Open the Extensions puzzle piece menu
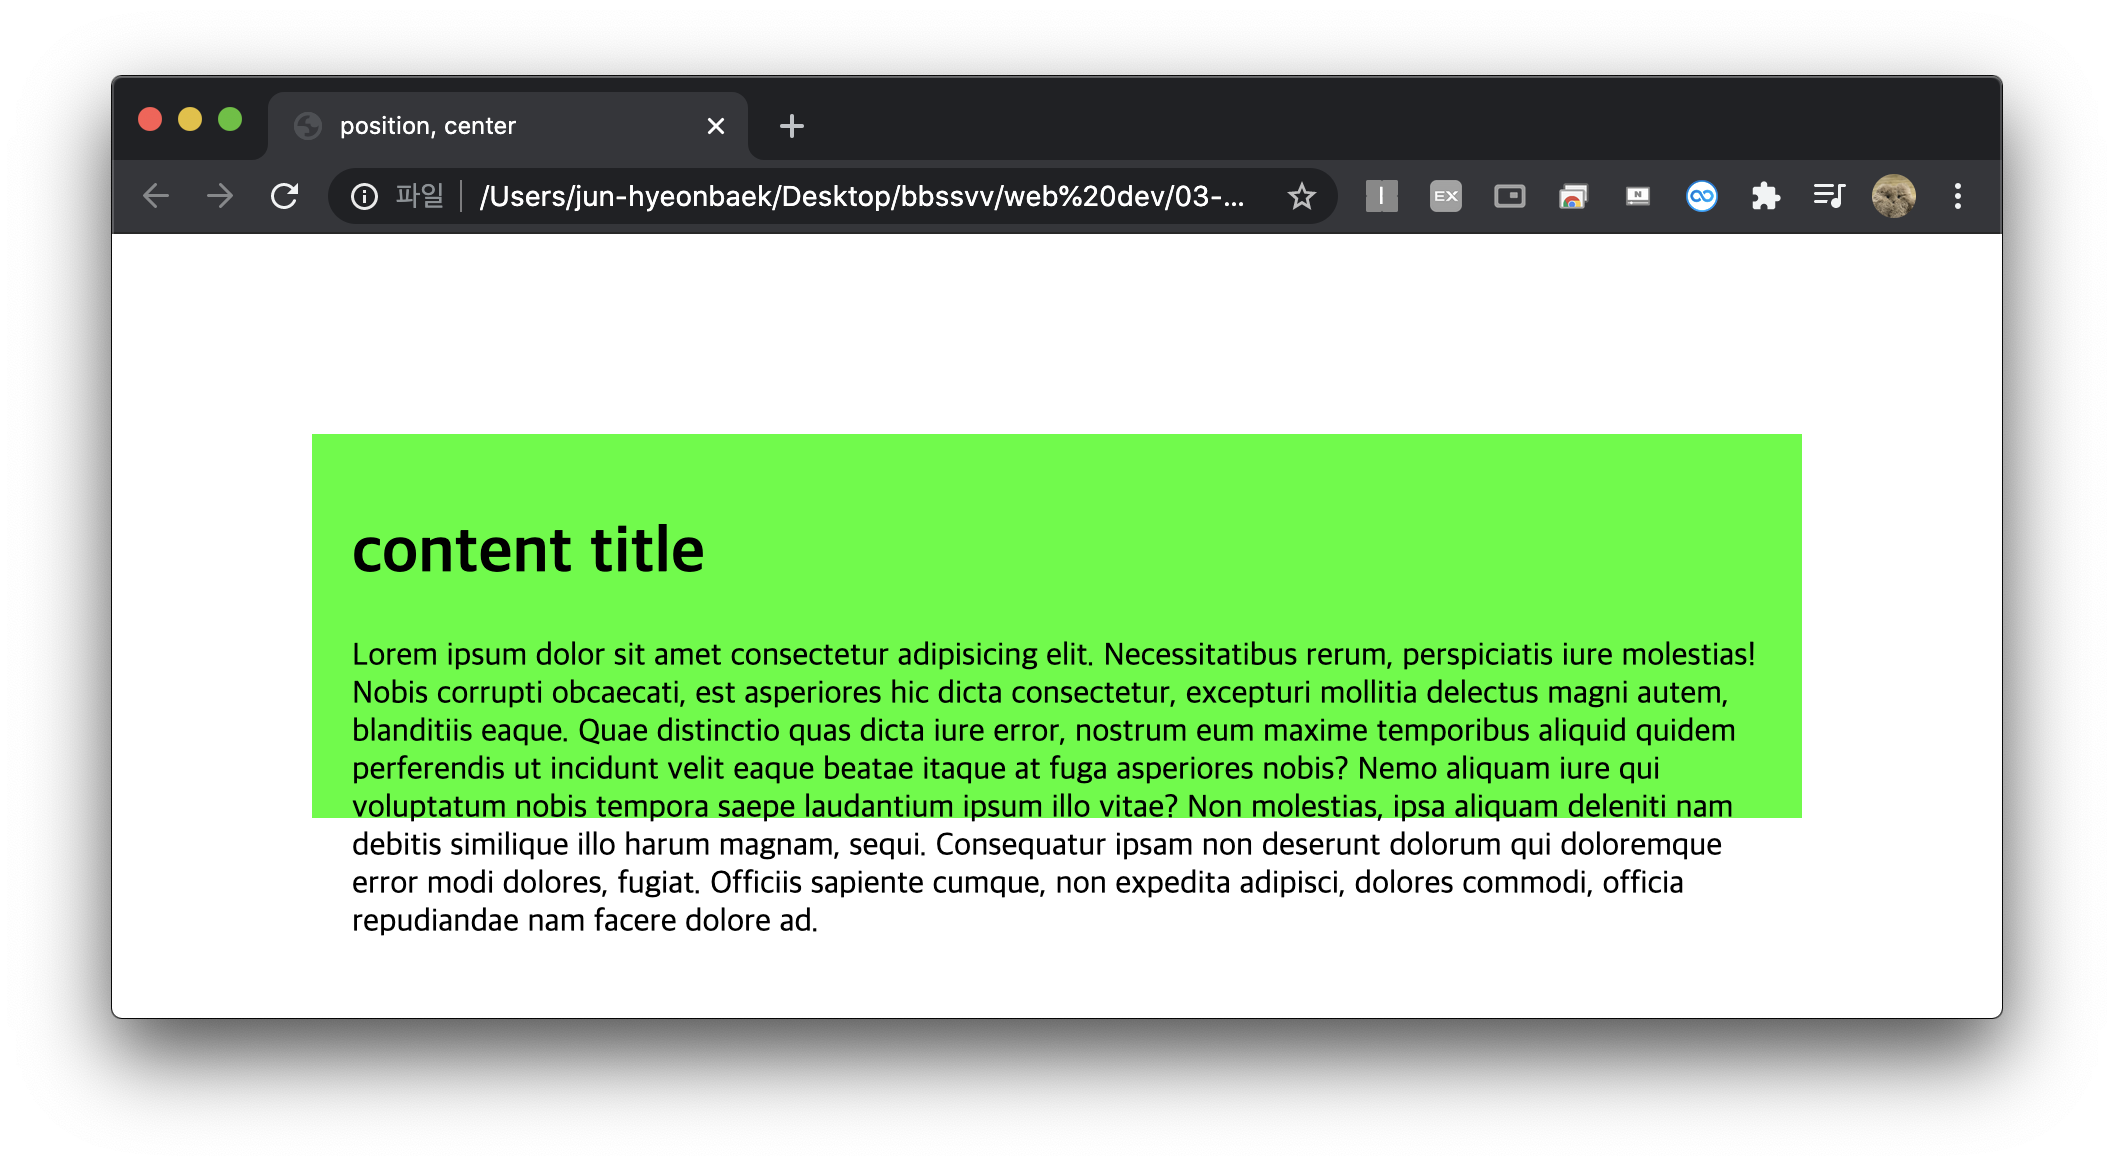The image size is (2114, 1166). click(1765, 196)
